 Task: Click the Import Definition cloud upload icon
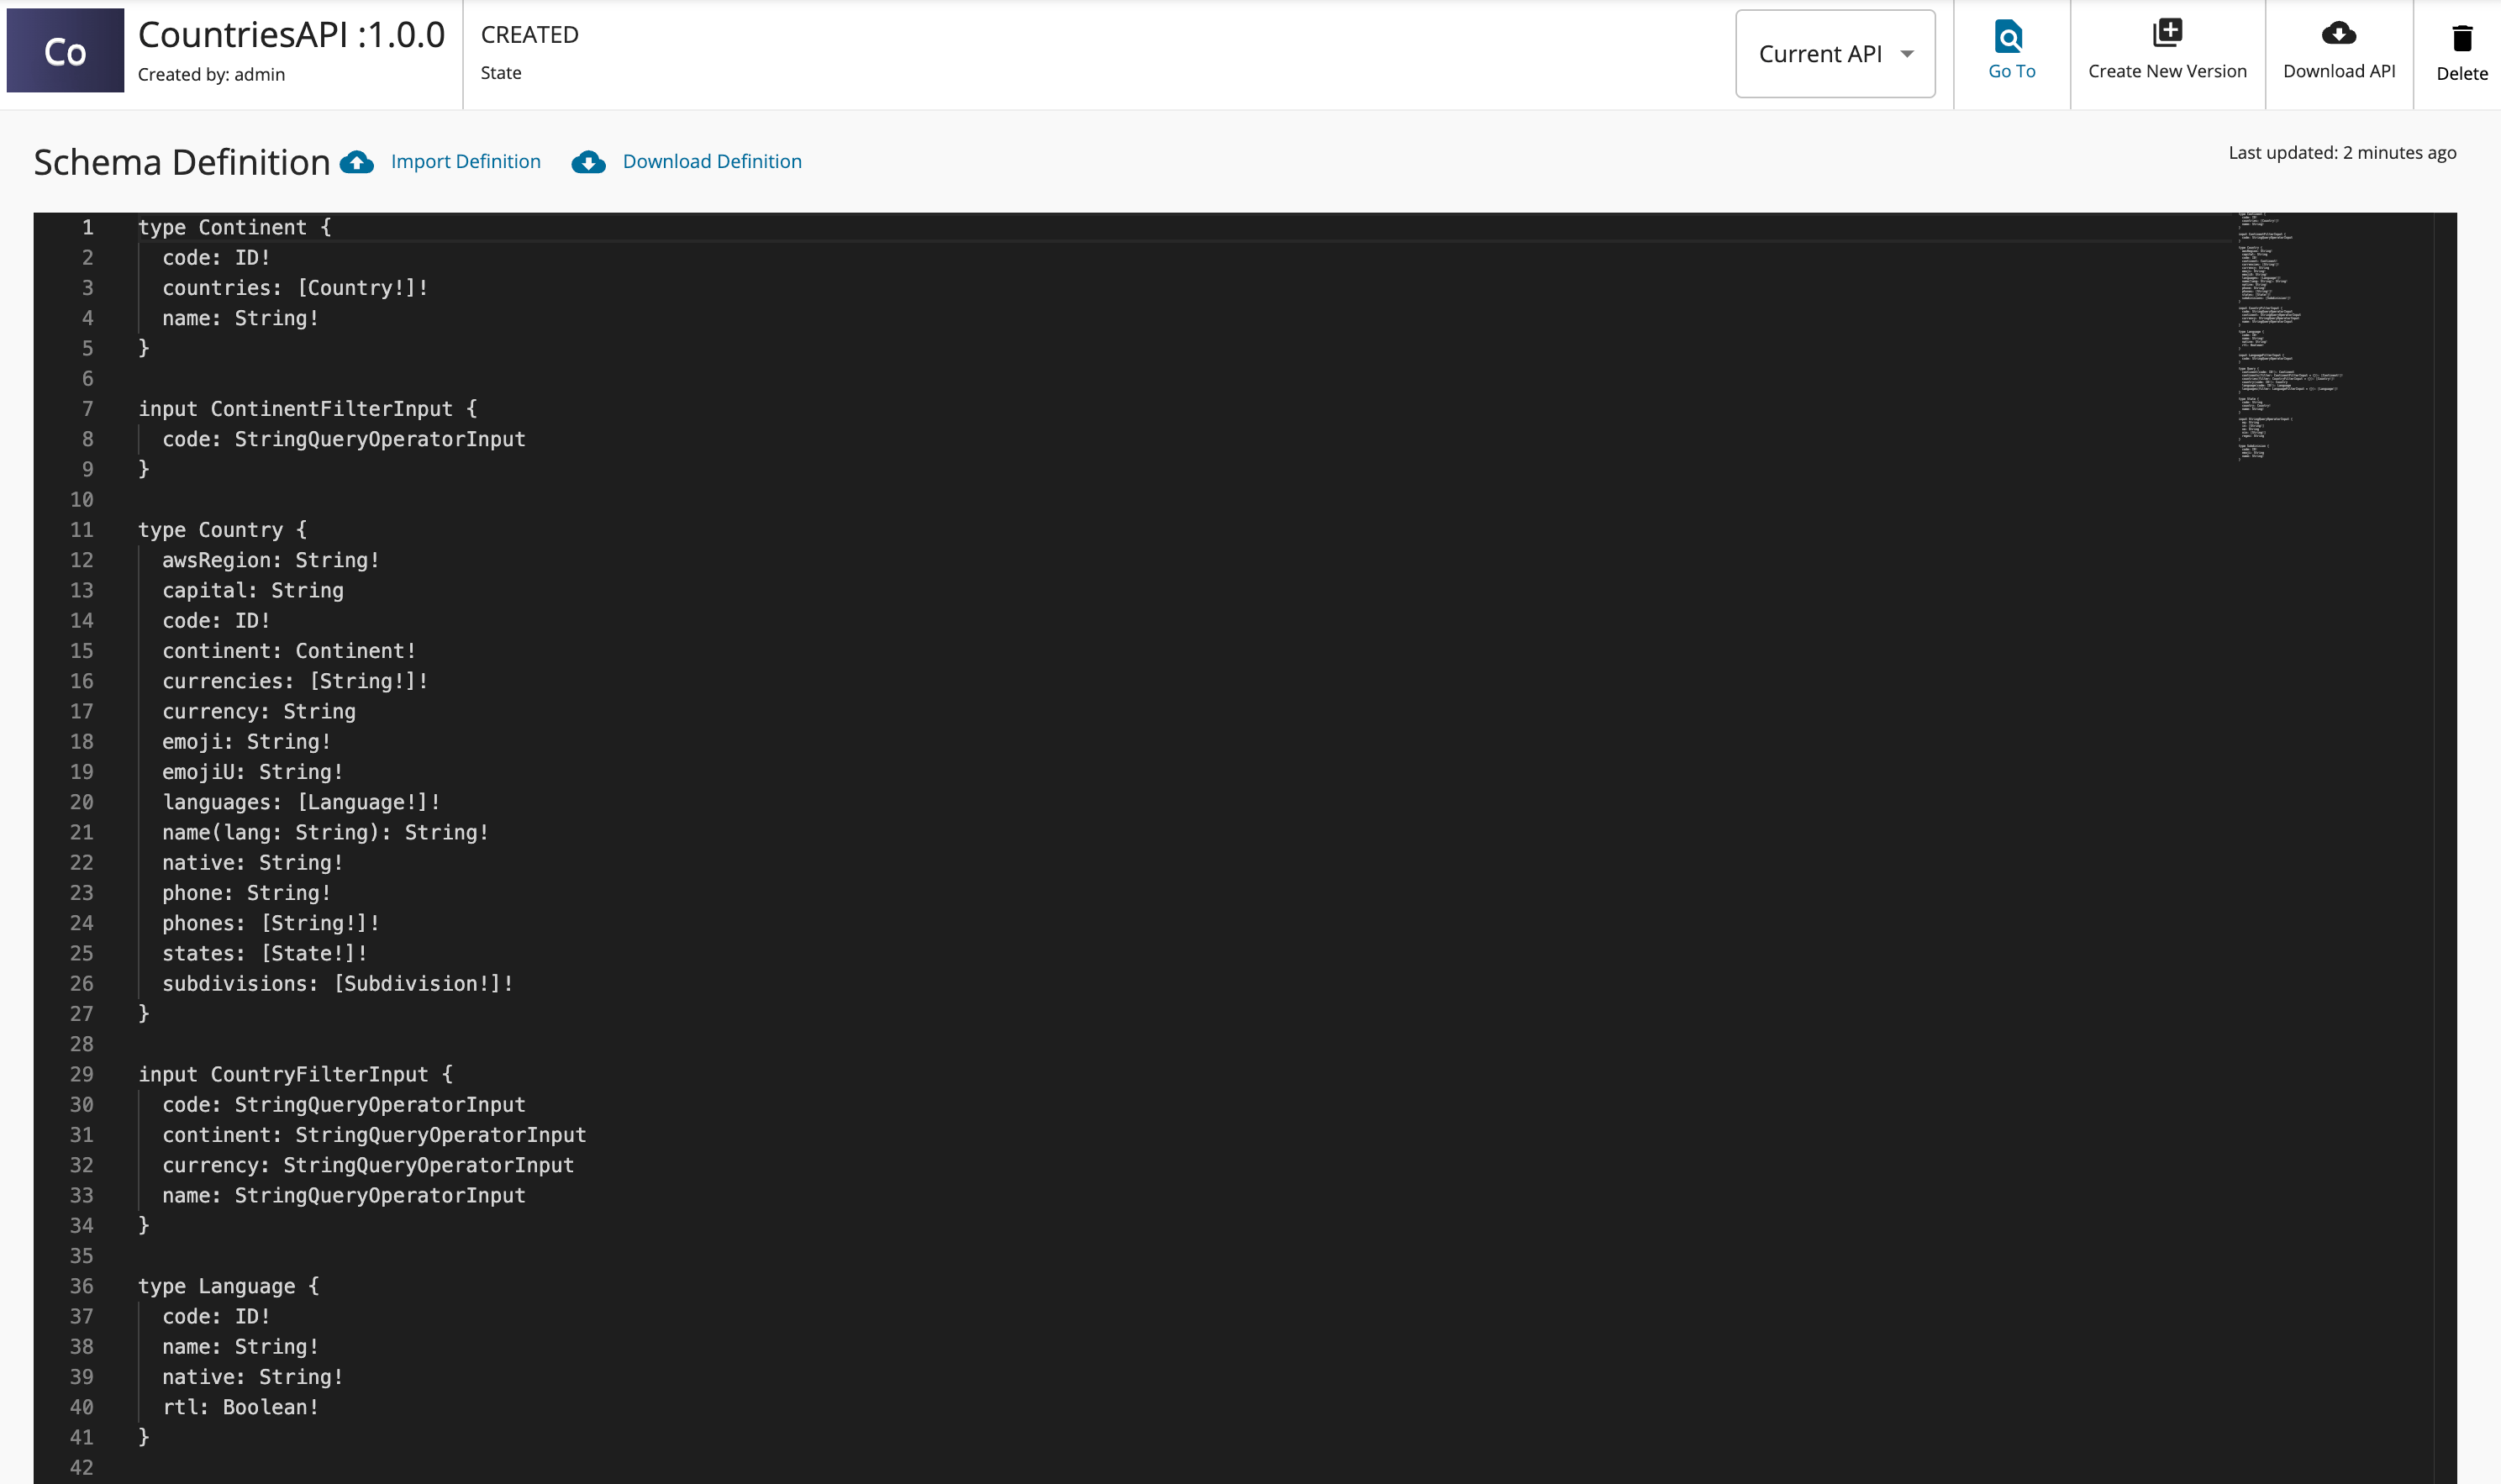357,162
